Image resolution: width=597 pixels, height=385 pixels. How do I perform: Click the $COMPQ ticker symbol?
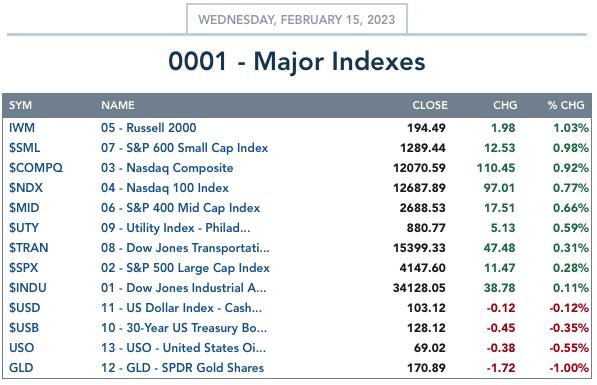coord(36,168)
